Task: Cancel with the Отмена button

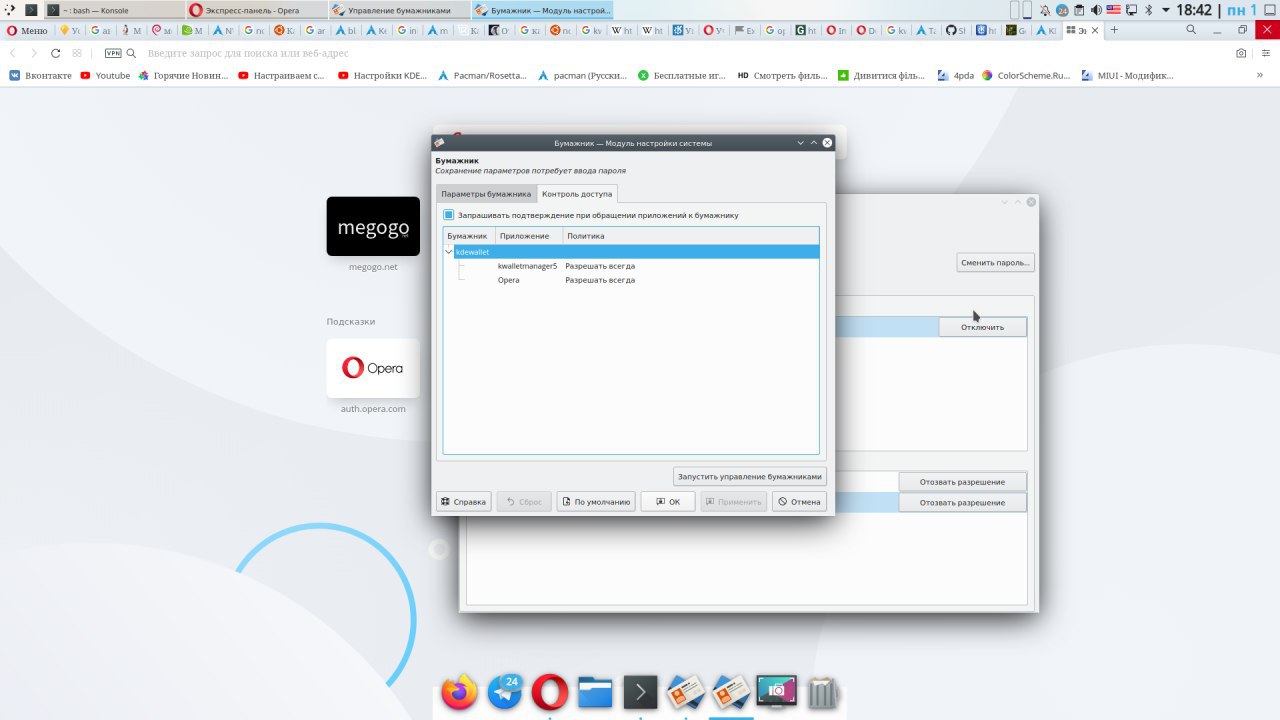Action: (x=799, y=502)
